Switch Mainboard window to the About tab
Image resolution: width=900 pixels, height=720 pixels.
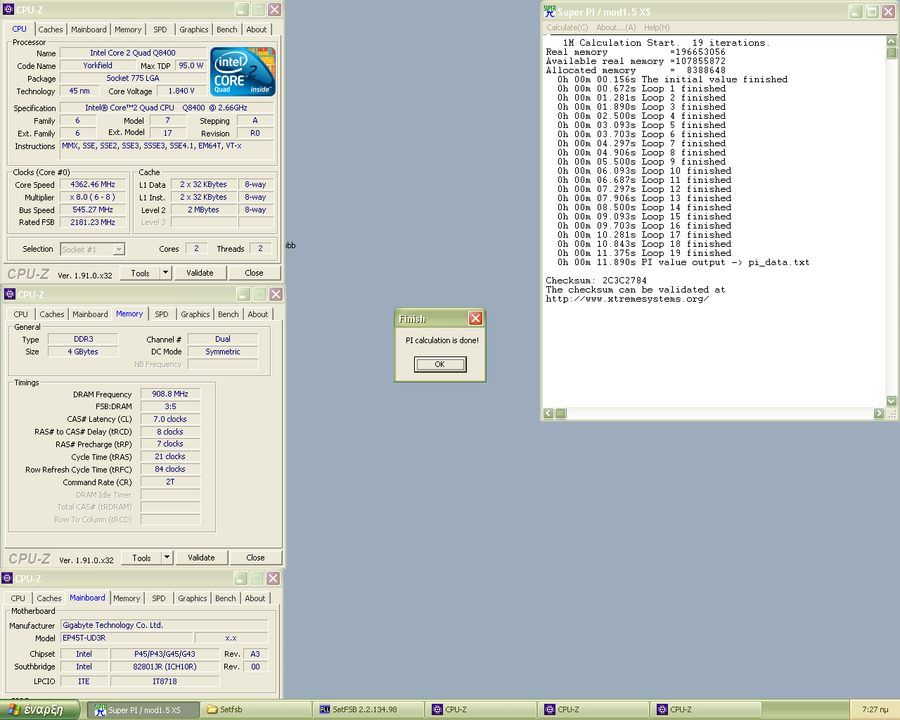click(255, 598)
